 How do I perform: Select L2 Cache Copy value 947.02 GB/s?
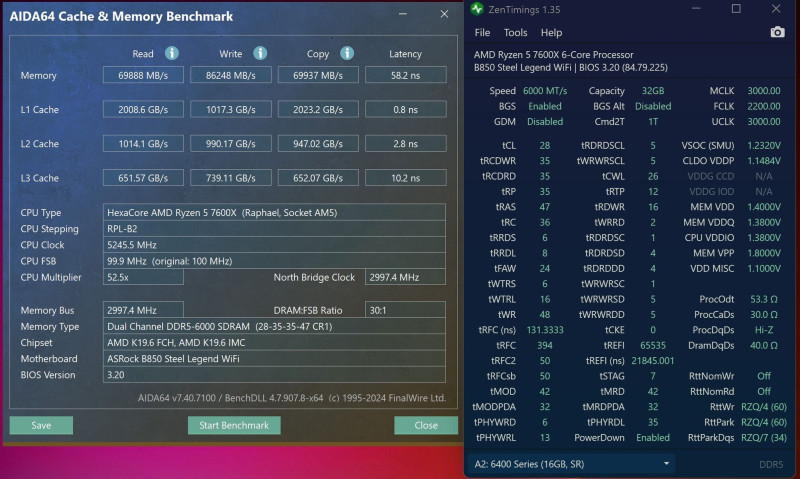[318, 143]
